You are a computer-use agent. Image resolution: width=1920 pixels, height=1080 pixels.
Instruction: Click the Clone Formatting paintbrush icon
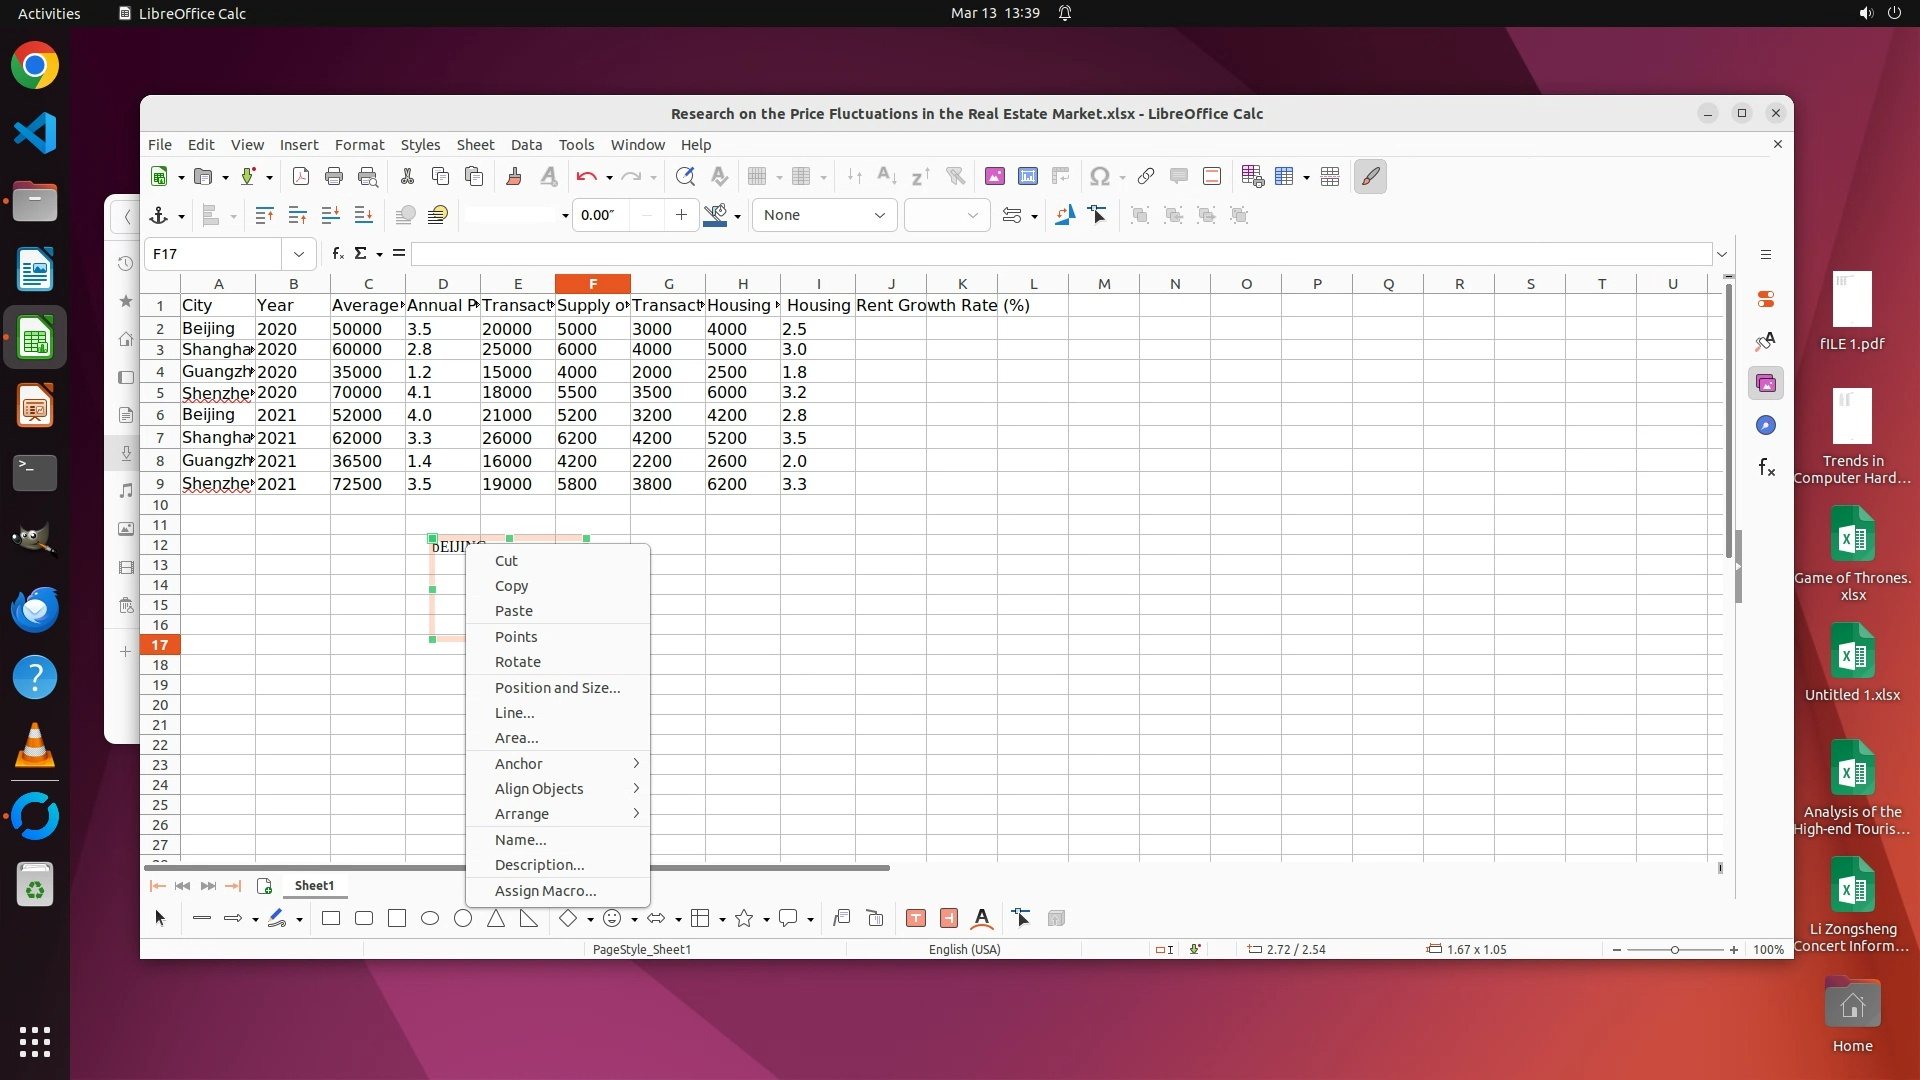pos(514,177)
